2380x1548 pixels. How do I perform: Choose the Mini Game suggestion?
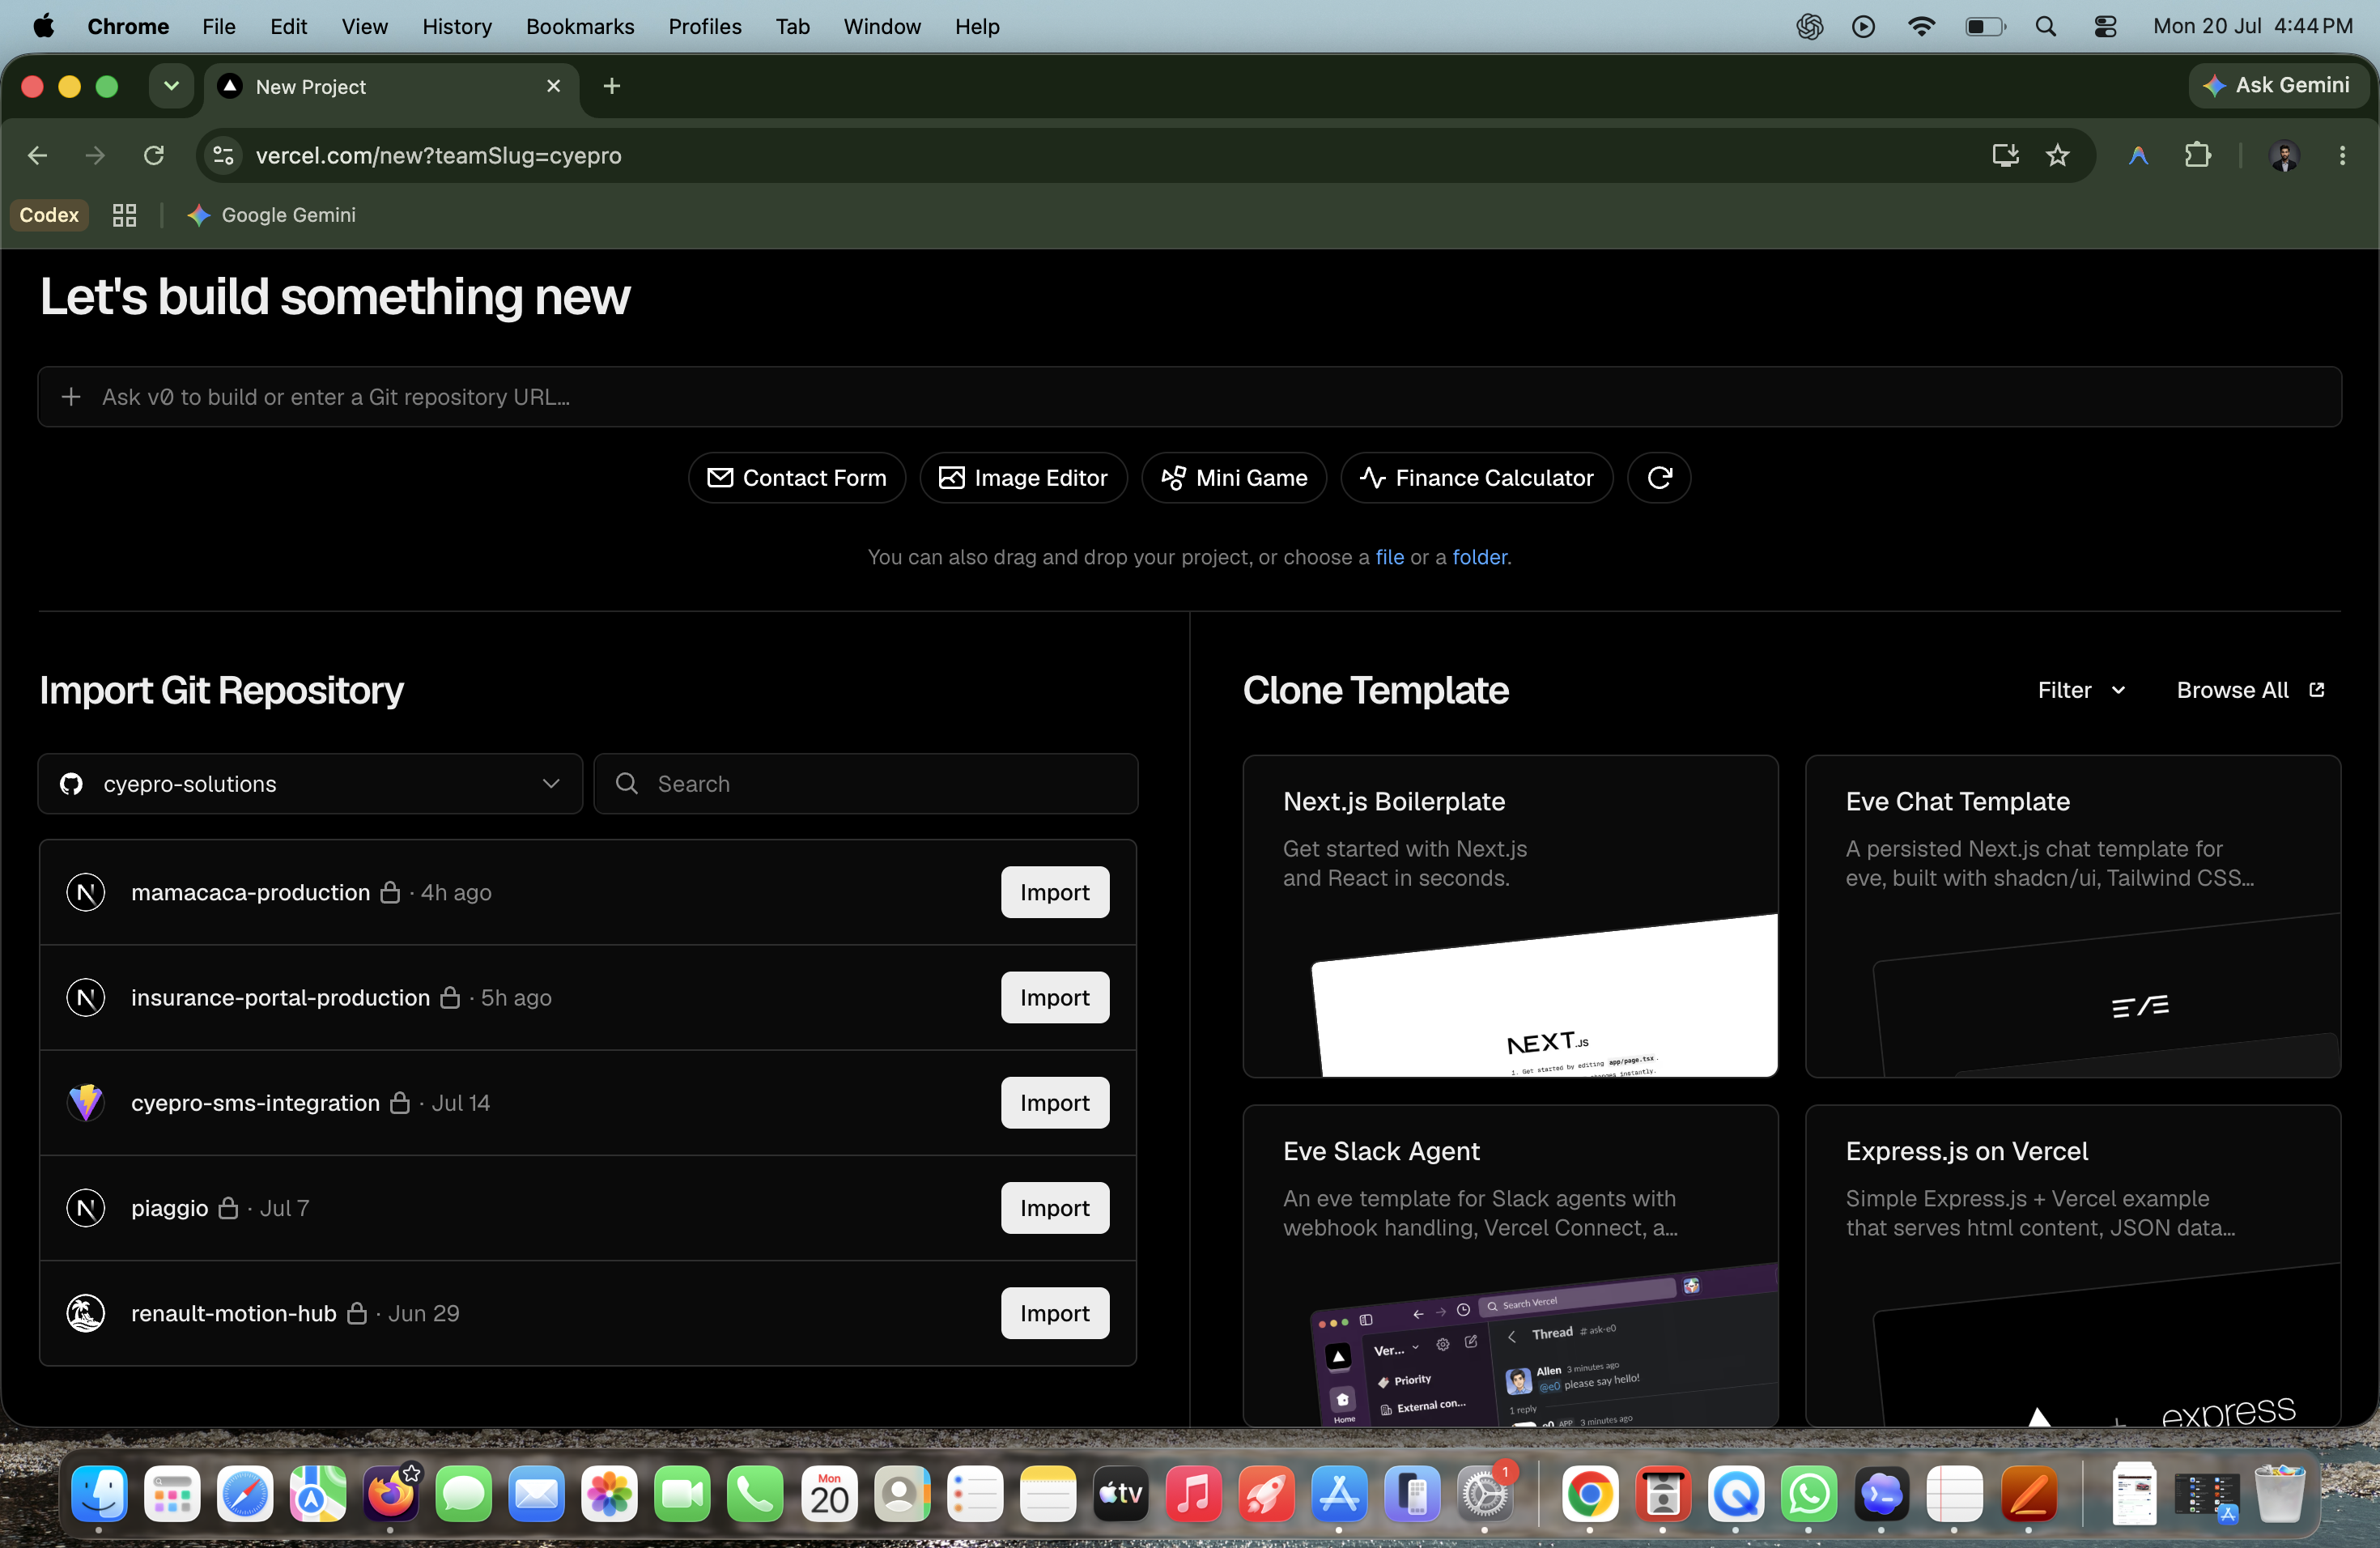point(1234,478)
